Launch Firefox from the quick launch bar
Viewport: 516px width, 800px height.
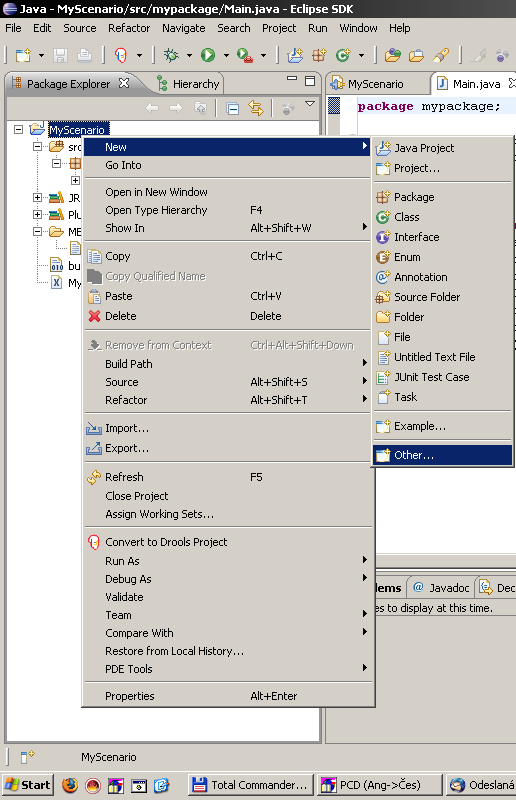point(69,785)
